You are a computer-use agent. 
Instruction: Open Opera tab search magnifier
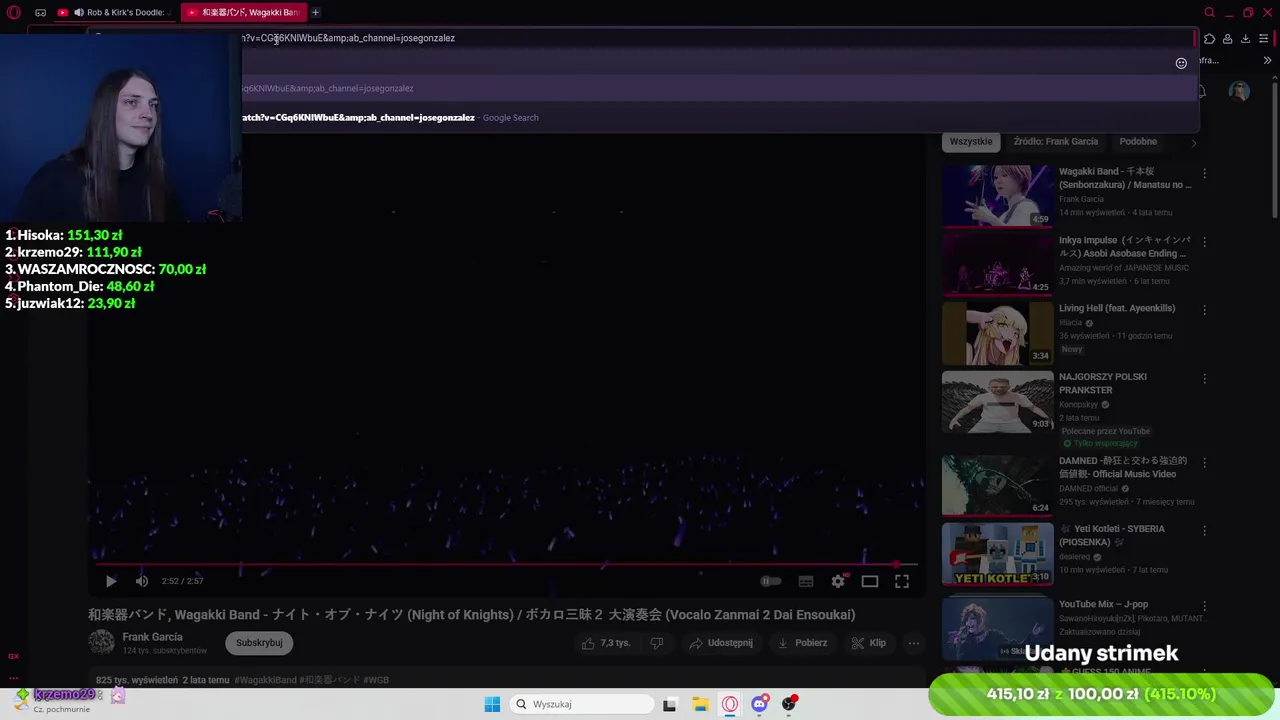(x=1209, y=13)
